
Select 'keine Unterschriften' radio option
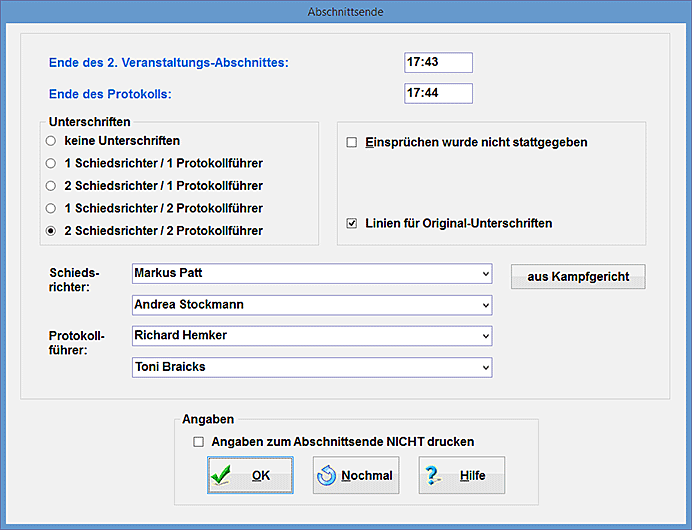tap(51, 141)
